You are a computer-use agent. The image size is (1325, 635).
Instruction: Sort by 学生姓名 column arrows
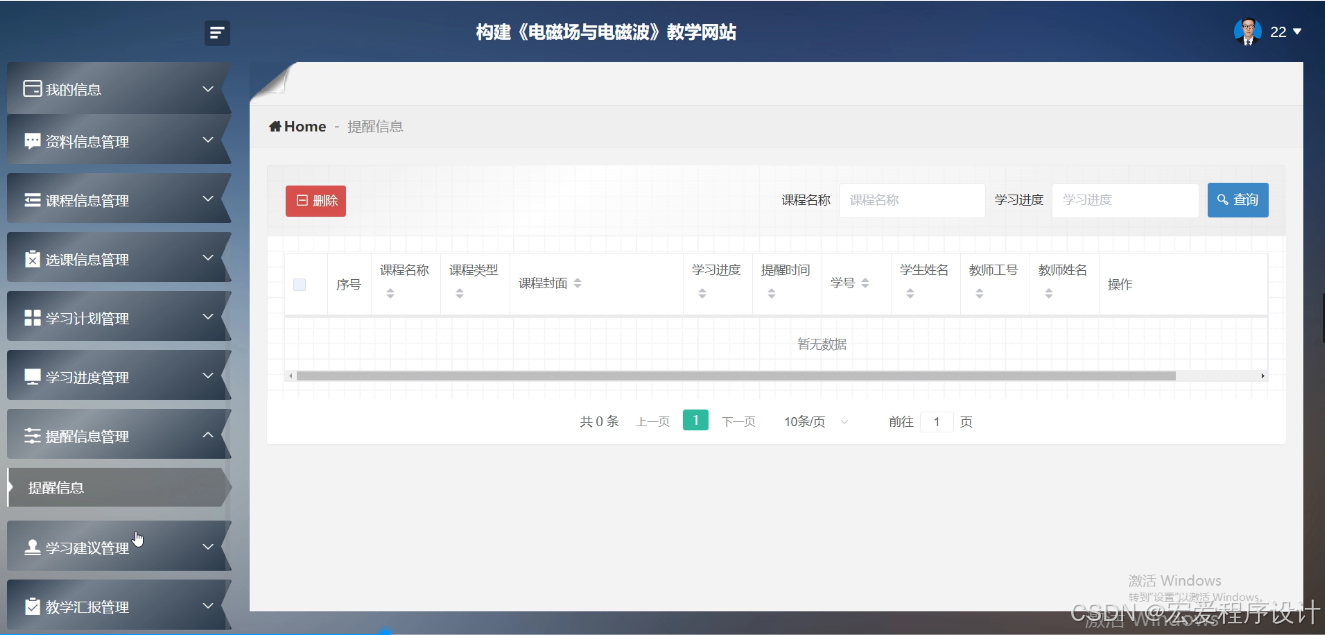[910, 294]
